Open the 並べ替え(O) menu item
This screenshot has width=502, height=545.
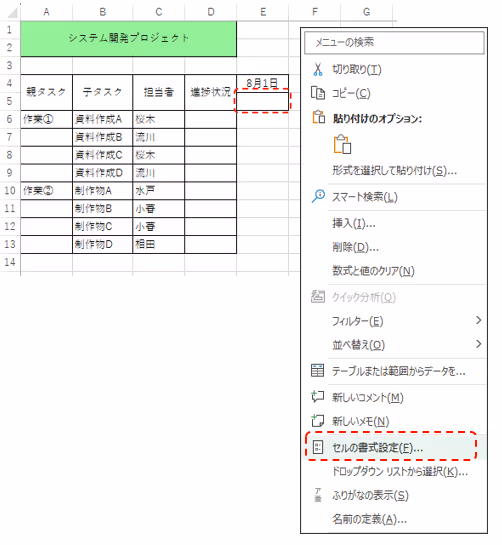pos(394,344)
